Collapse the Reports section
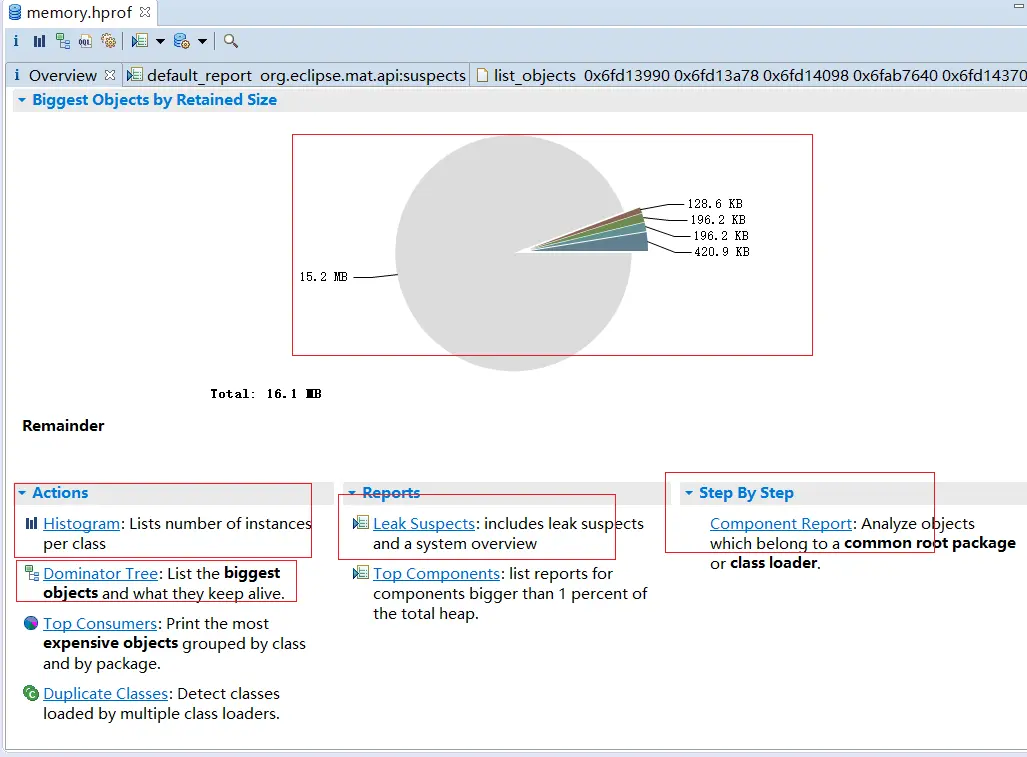 [352, 492]
